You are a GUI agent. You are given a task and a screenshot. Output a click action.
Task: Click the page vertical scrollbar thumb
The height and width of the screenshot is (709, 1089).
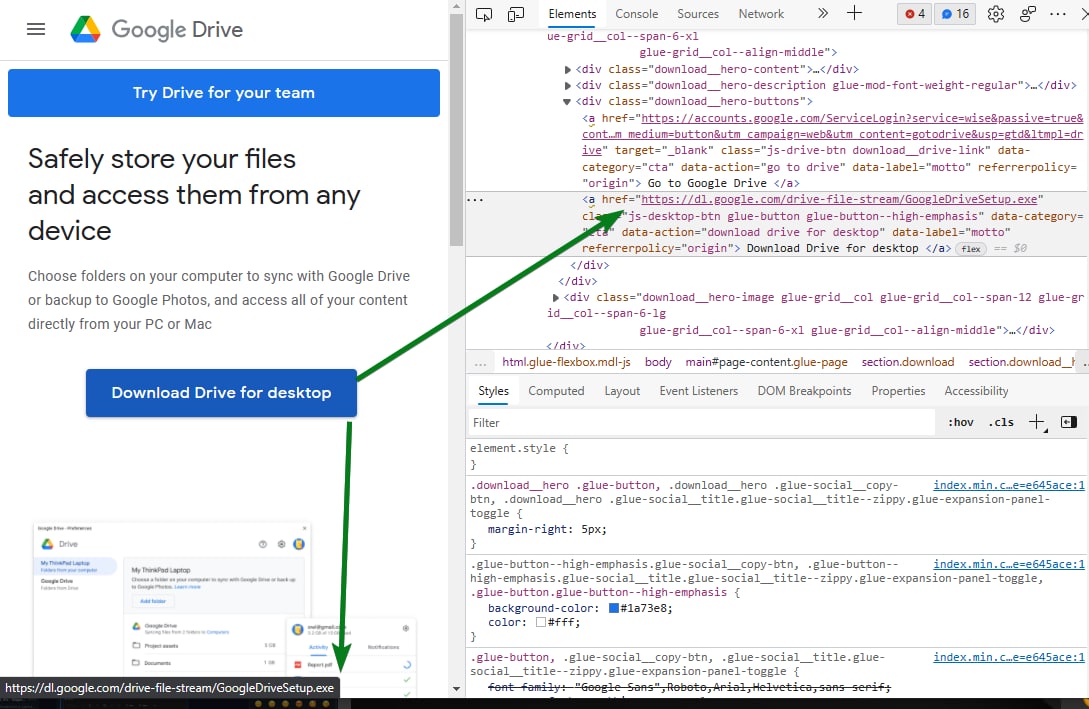[x=456, y=130]
